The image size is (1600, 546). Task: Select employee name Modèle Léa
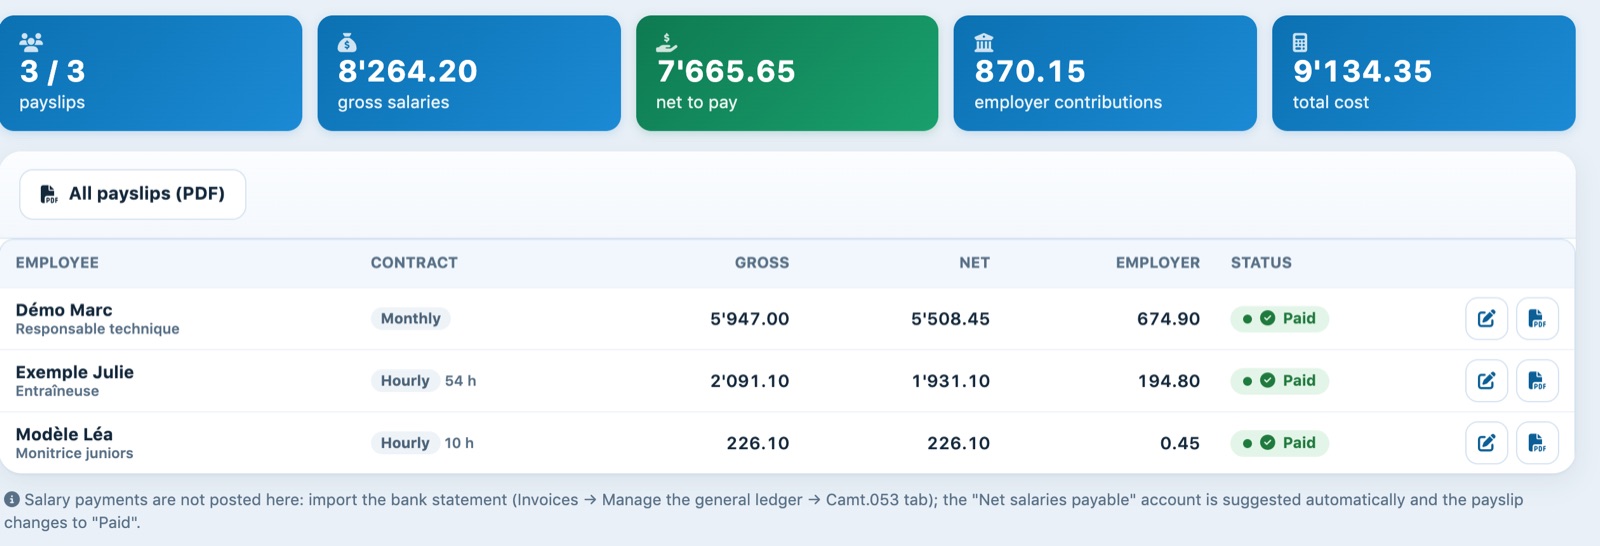click(64, 434)
